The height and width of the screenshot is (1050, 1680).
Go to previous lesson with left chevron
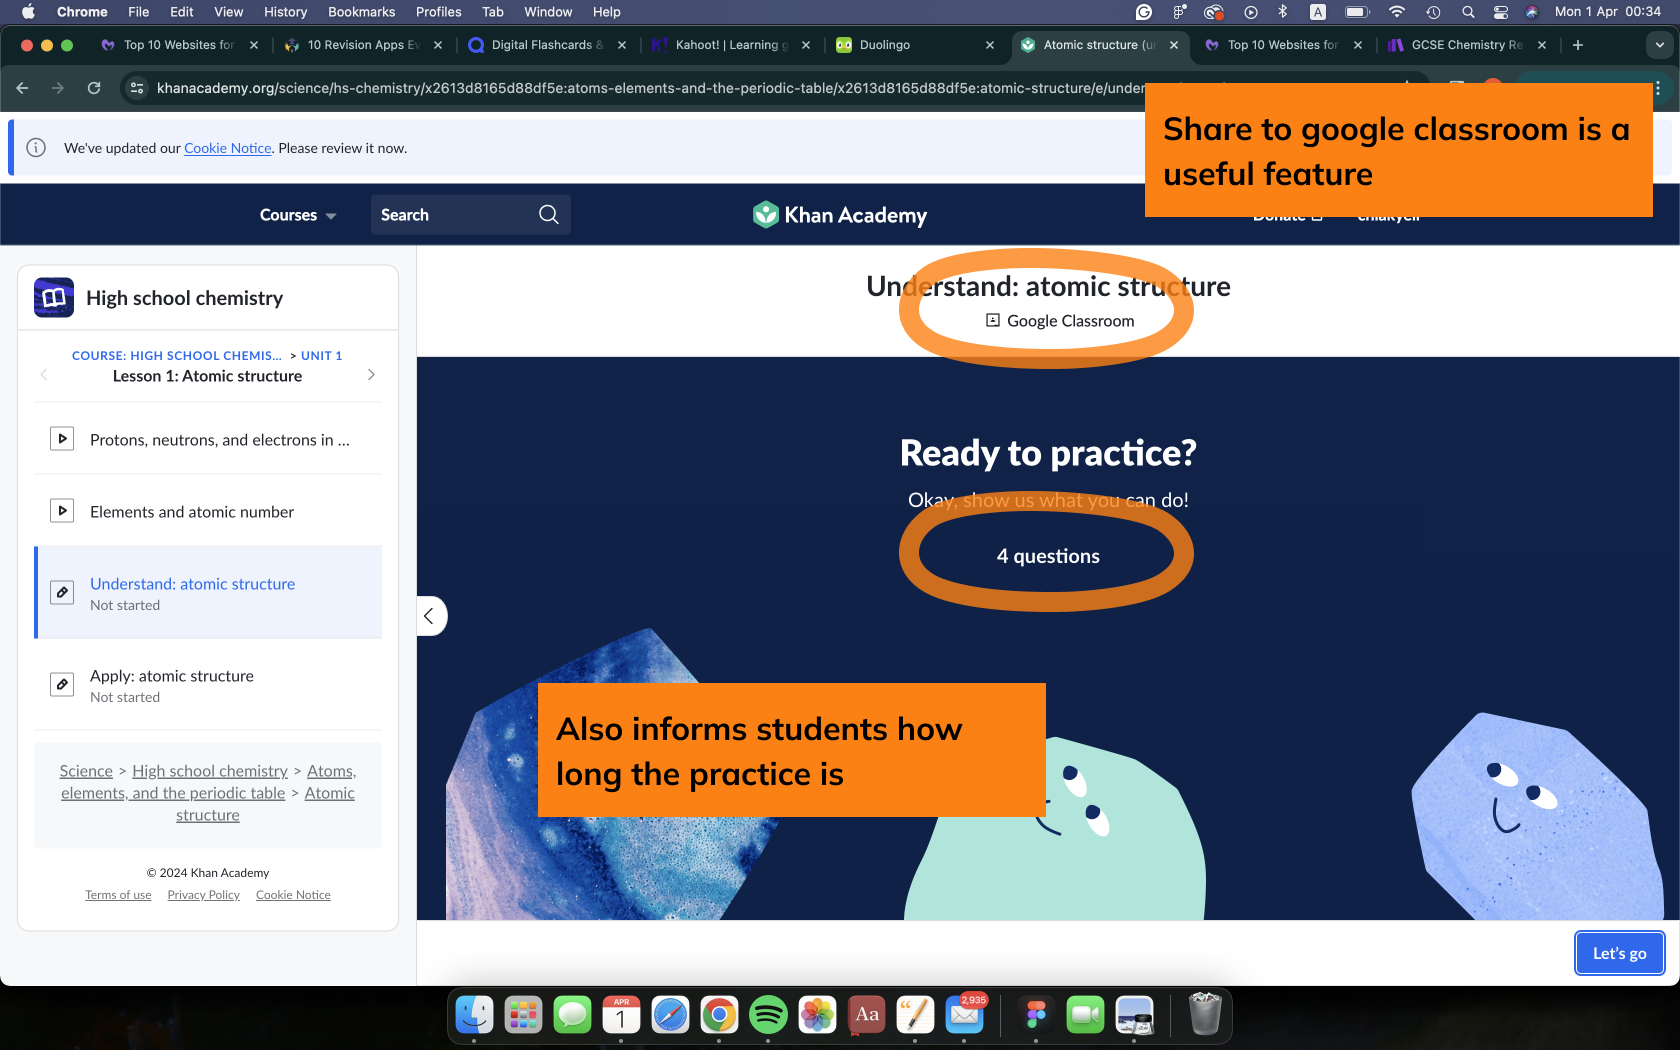click(x=44, y=375)
